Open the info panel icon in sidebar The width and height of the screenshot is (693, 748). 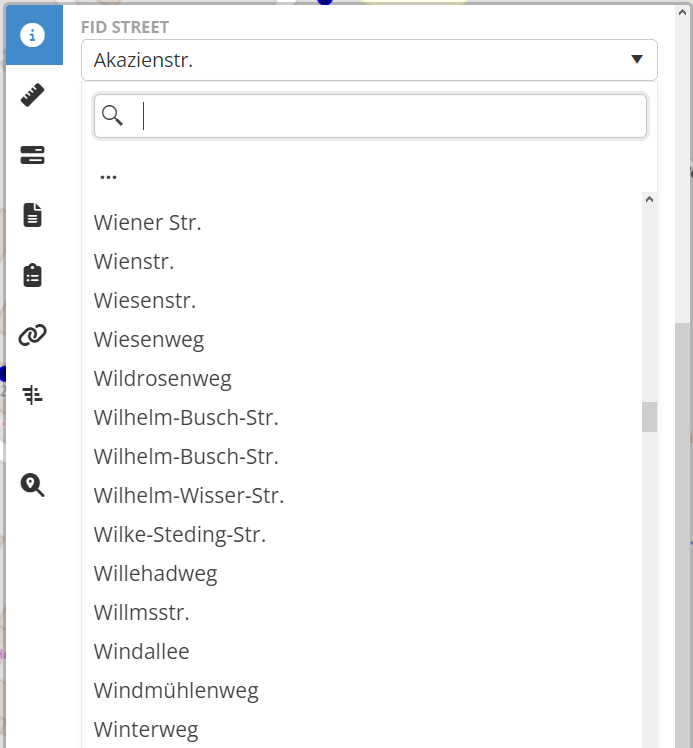(x=34, y=35)
